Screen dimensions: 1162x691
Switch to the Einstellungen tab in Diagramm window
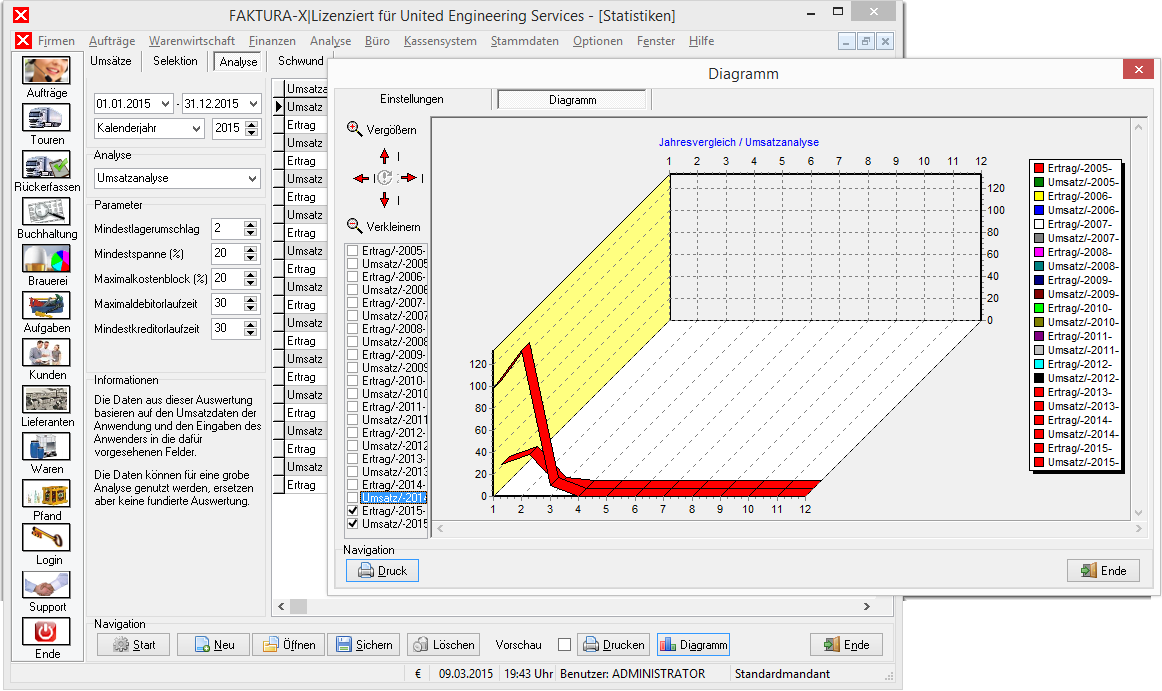(412, 99)
